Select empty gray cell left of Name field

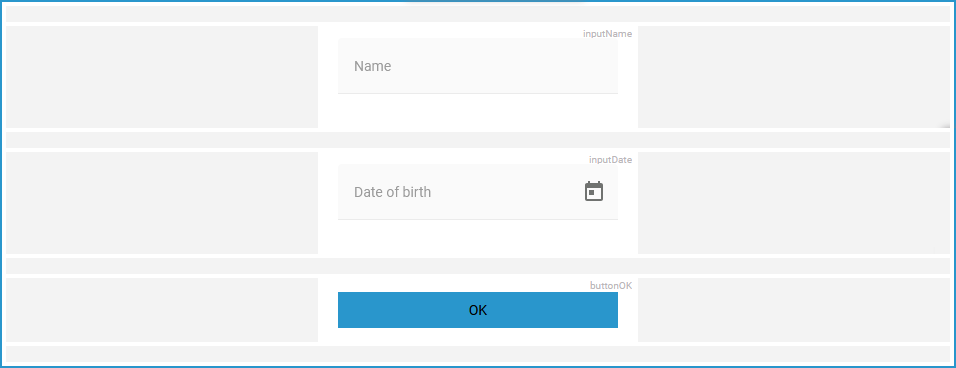(162, 77)
